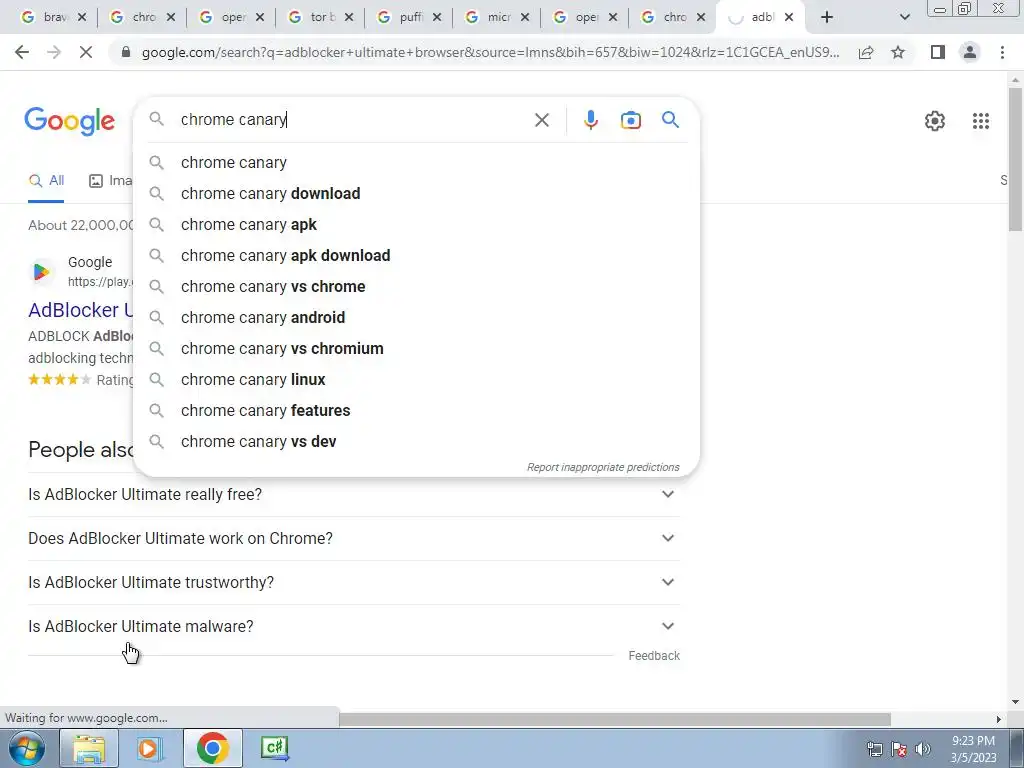
Task: Switch to the 'tor b' browser tab
Action: 321,18
